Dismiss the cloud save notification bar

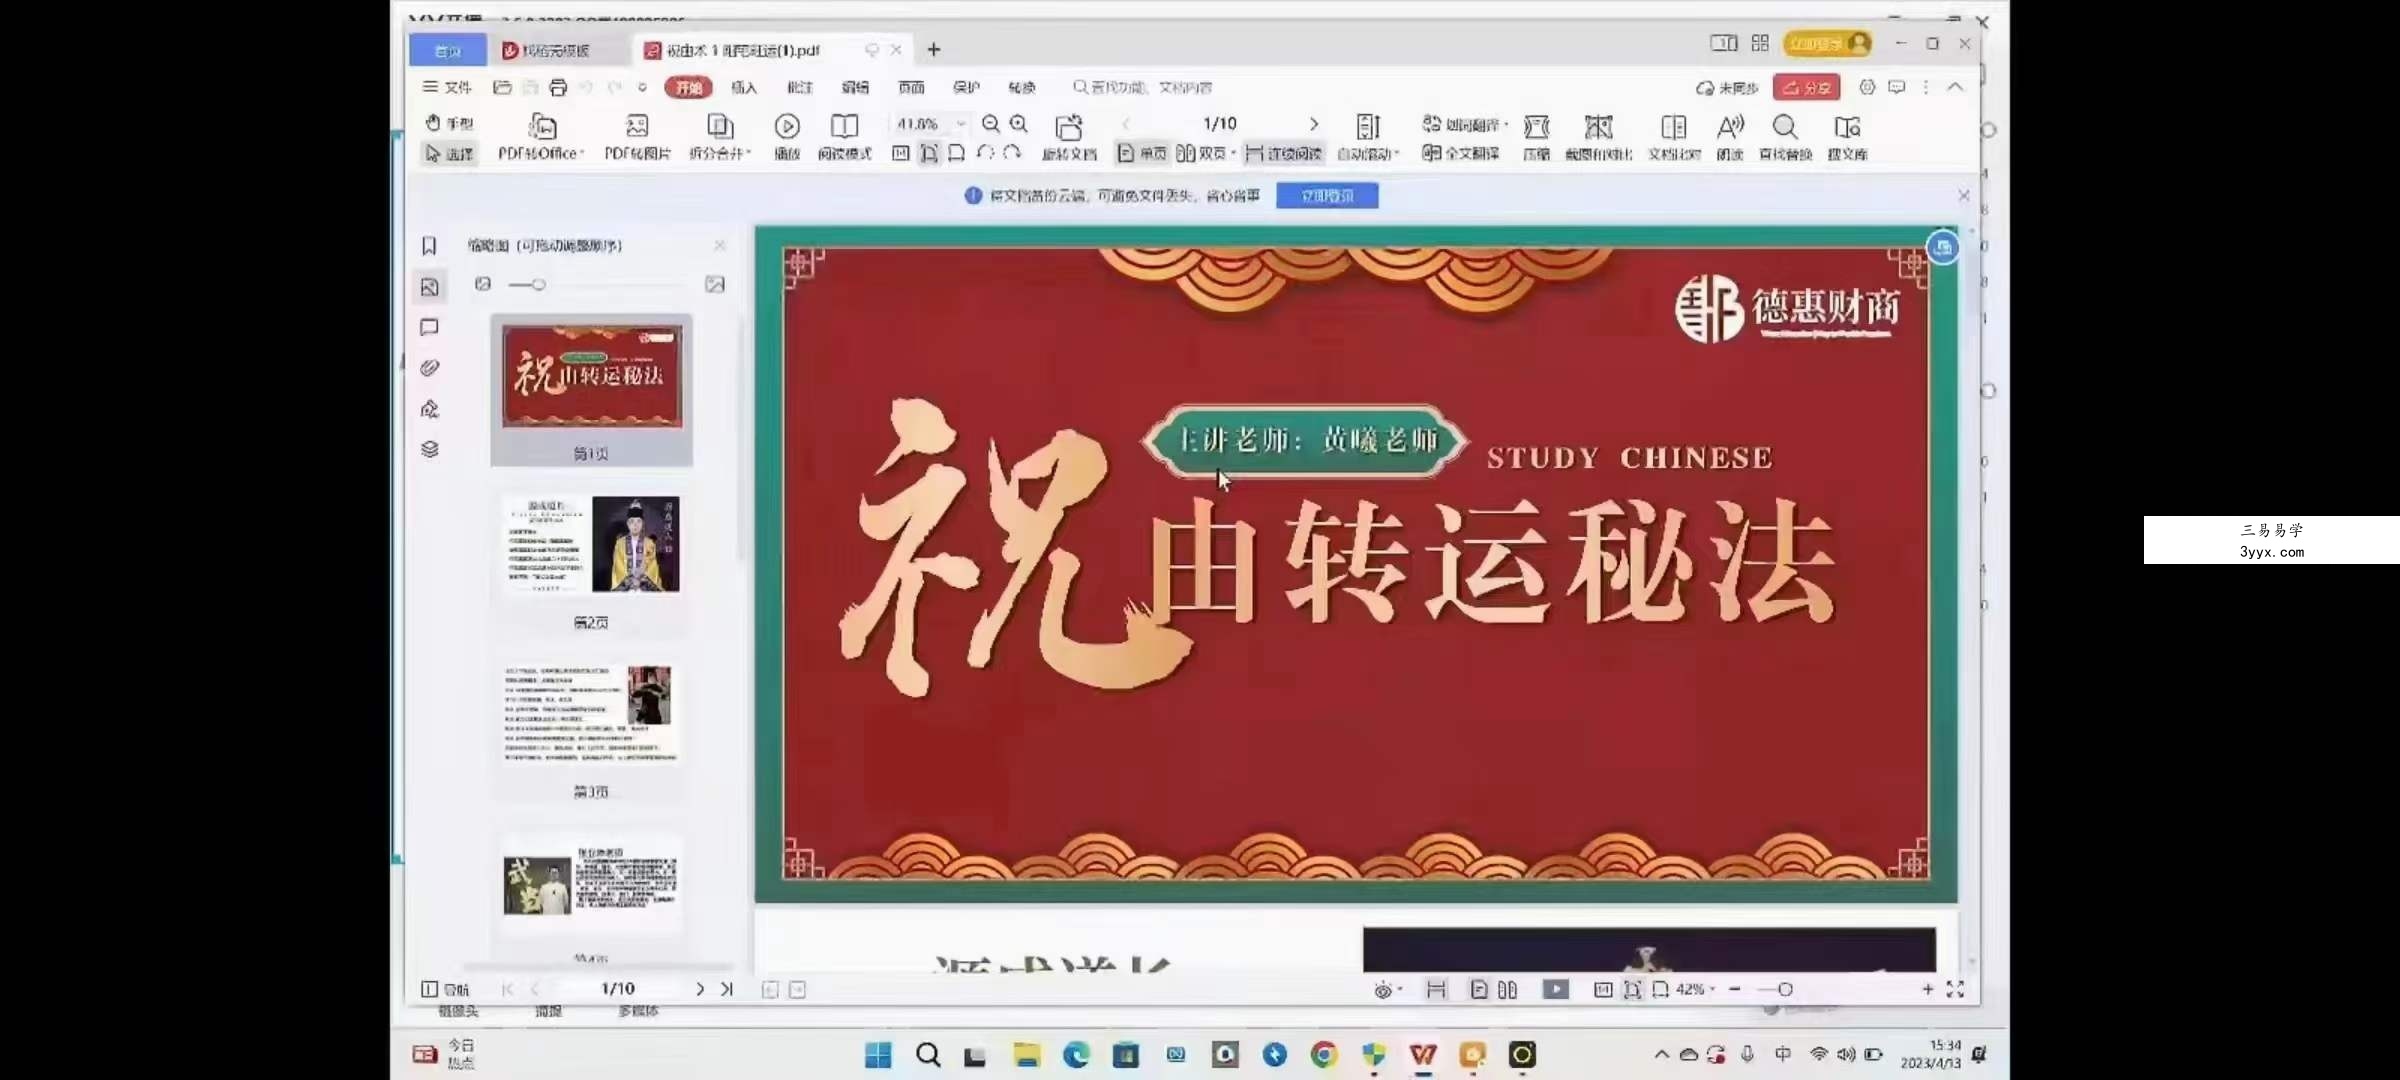(x=1963, y=195)
